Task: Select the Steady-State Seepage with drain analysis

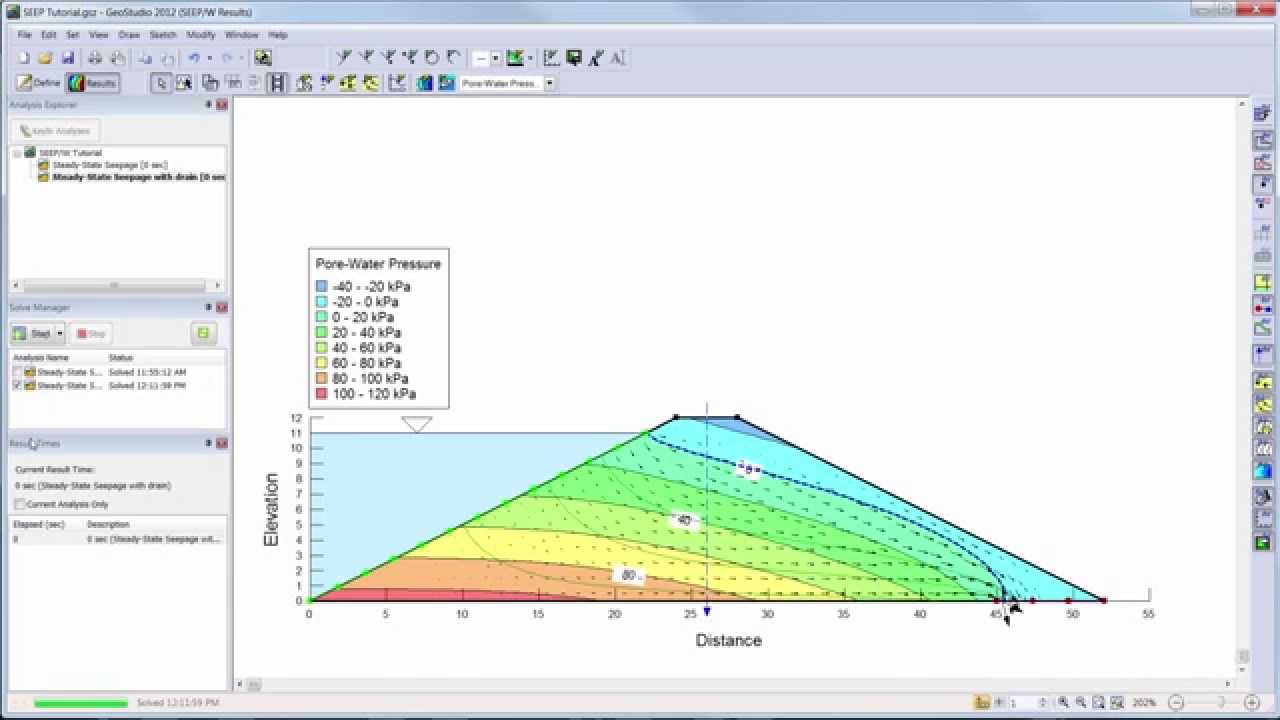Action: tap(138, 177)
